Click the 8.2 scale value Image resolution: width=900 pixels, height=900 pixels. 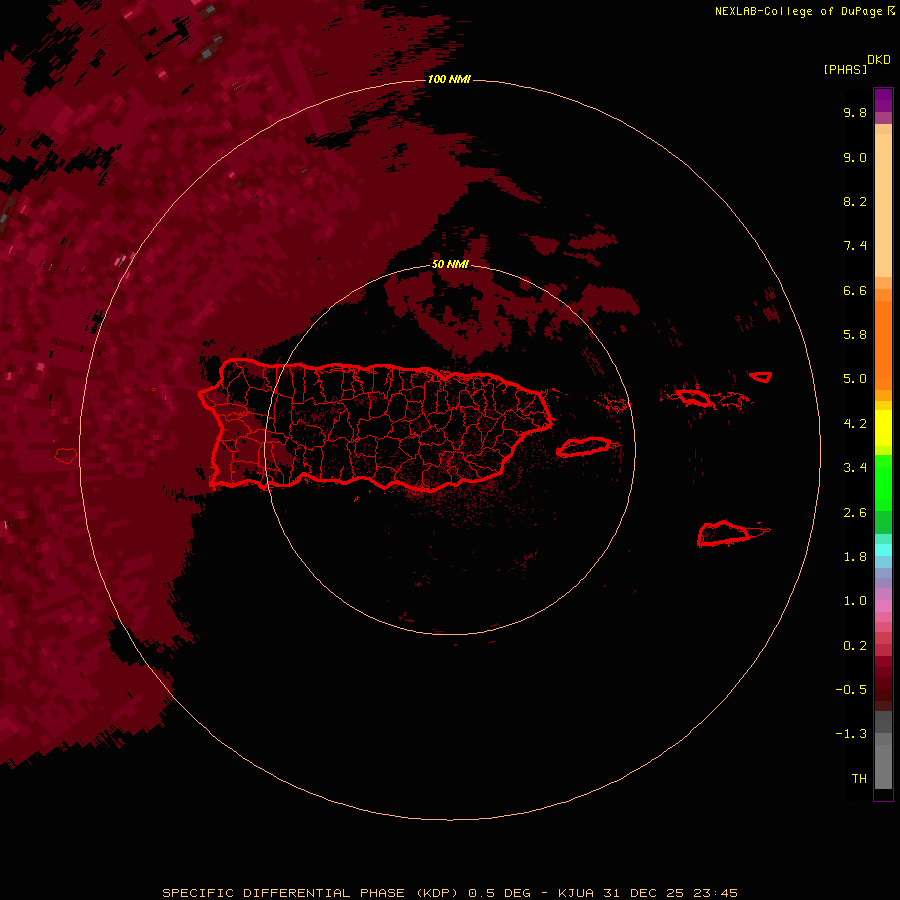(x=855, y=201)
